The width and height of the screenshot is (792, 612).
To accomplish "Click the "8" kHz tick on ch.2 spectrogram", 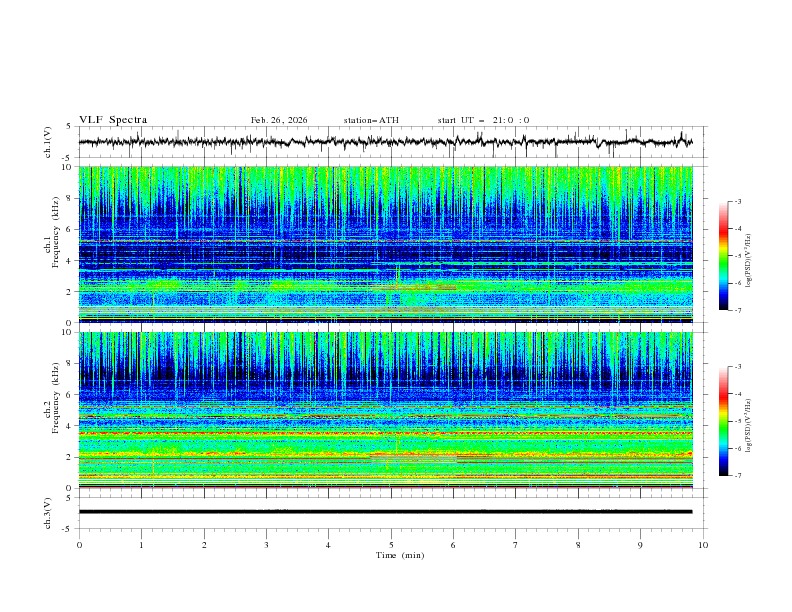I will [x=70, y=364].
